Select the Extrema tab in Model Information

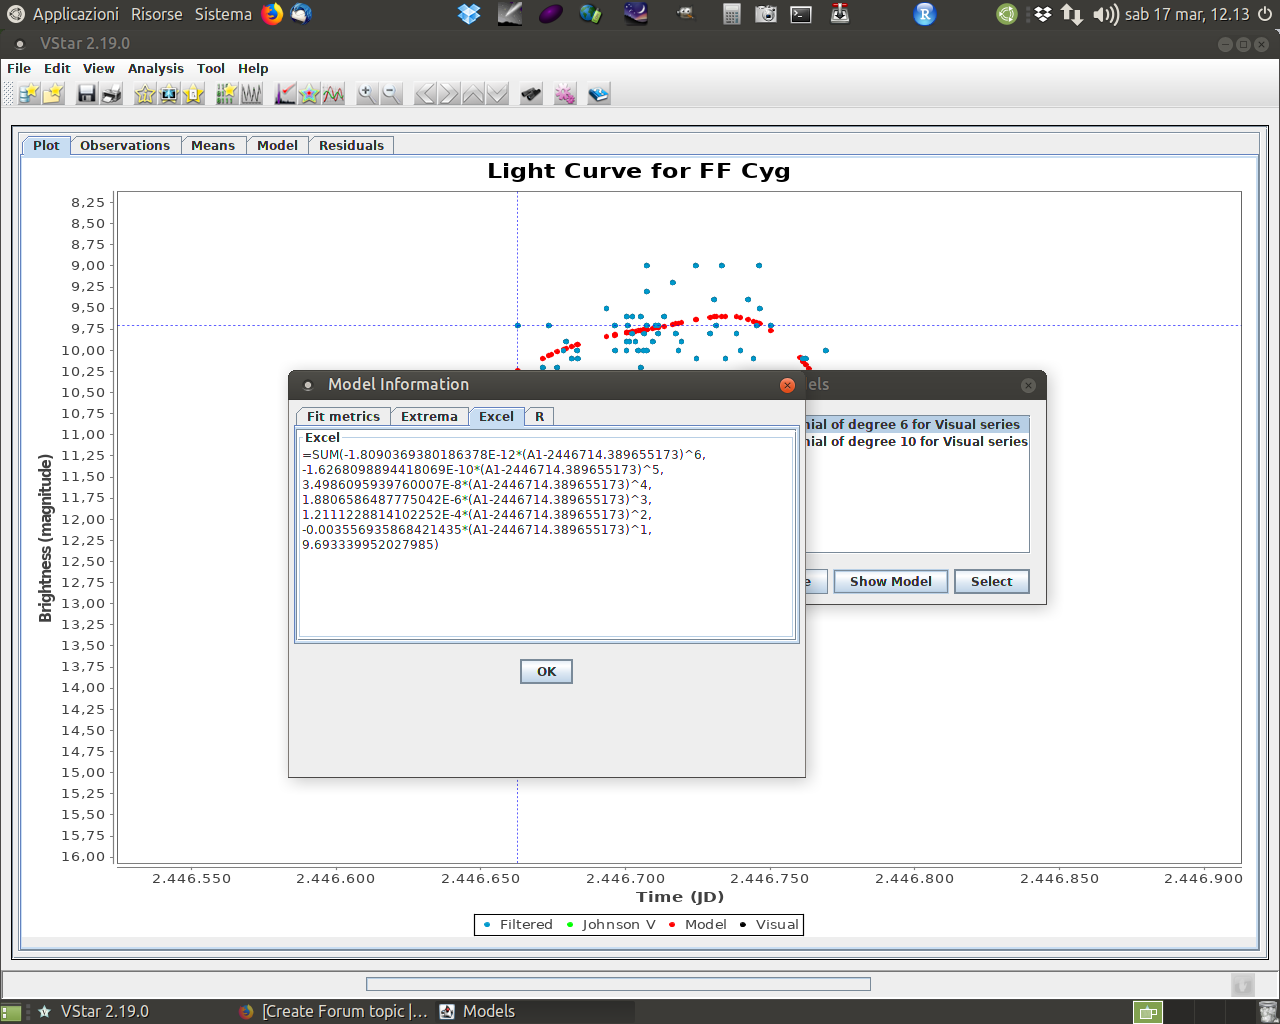(429, 416)
